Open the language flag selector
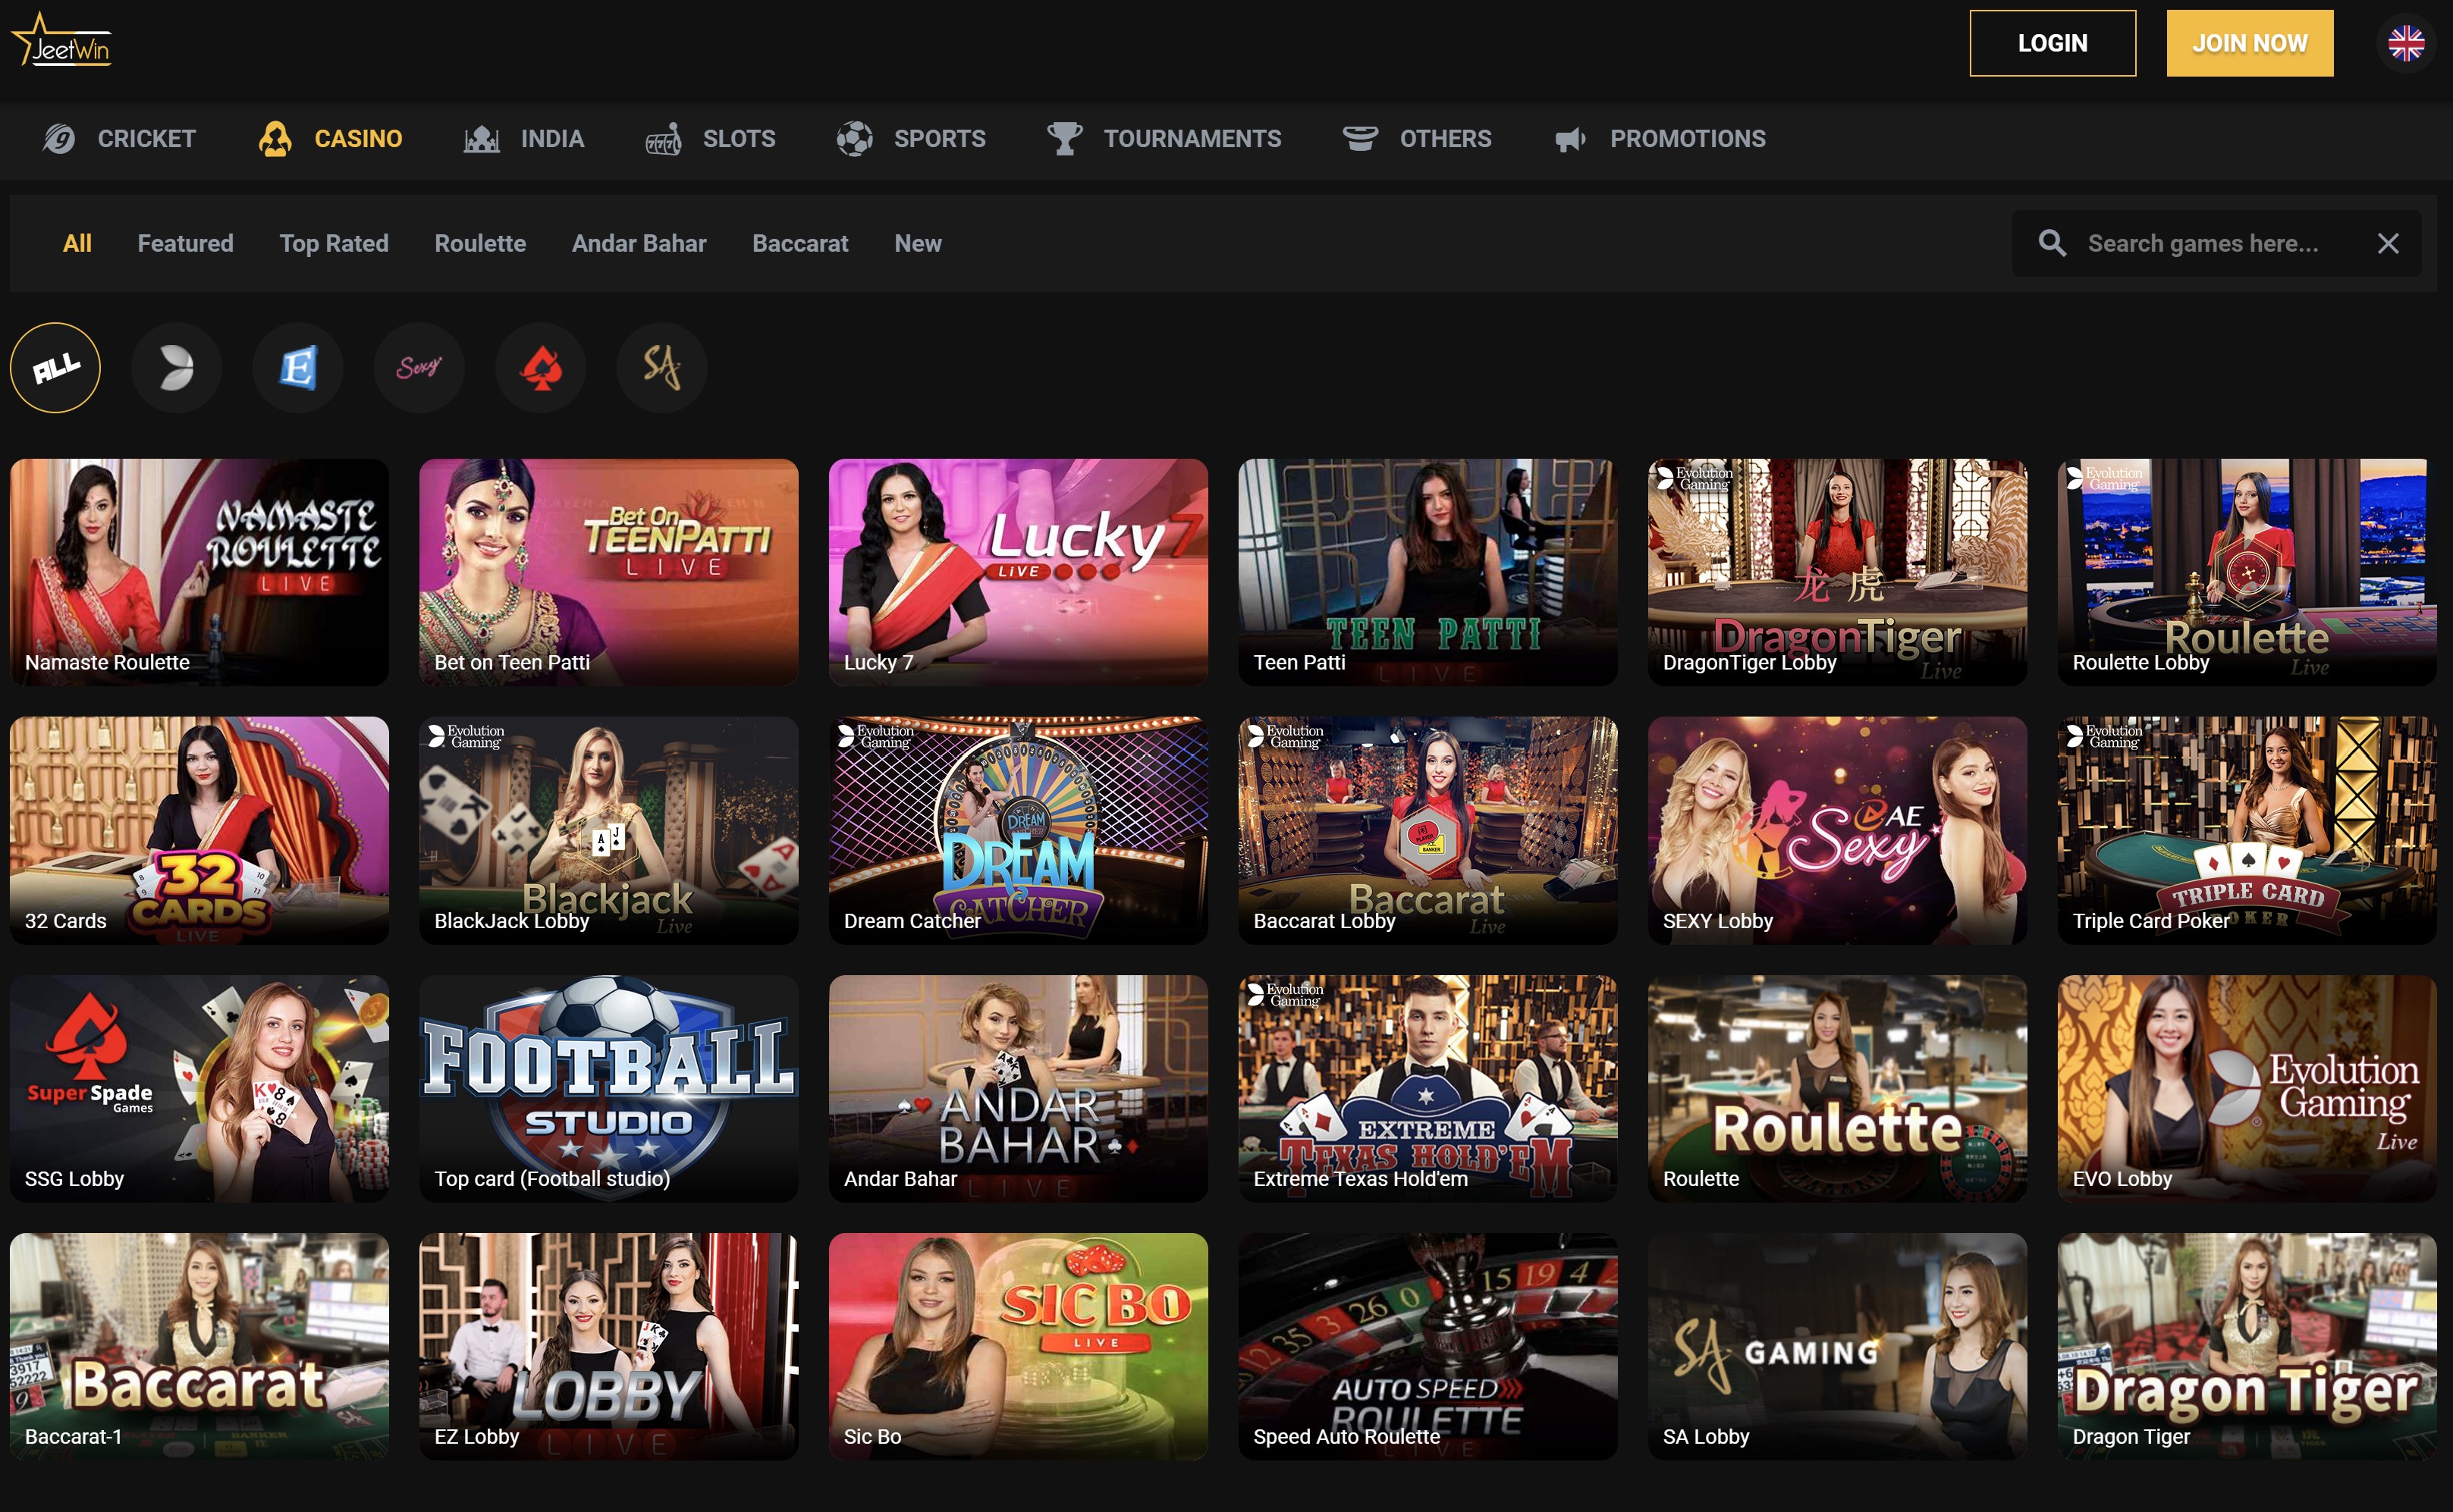The image size is (2453, 1512). pyautogui.click(x=2405, y=43)
